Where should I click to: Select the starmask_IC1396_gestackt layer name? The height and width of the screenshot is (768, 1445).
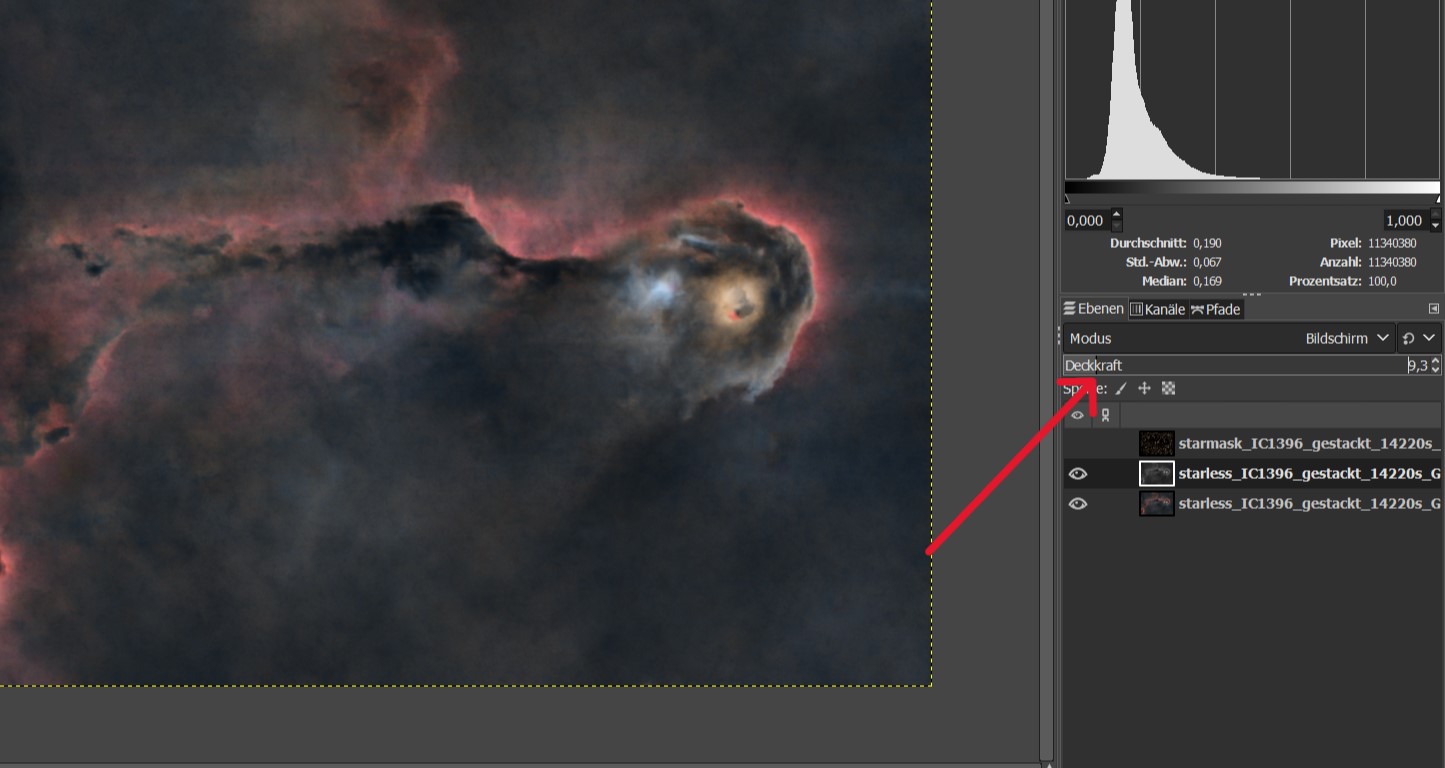click(1309, 443)
